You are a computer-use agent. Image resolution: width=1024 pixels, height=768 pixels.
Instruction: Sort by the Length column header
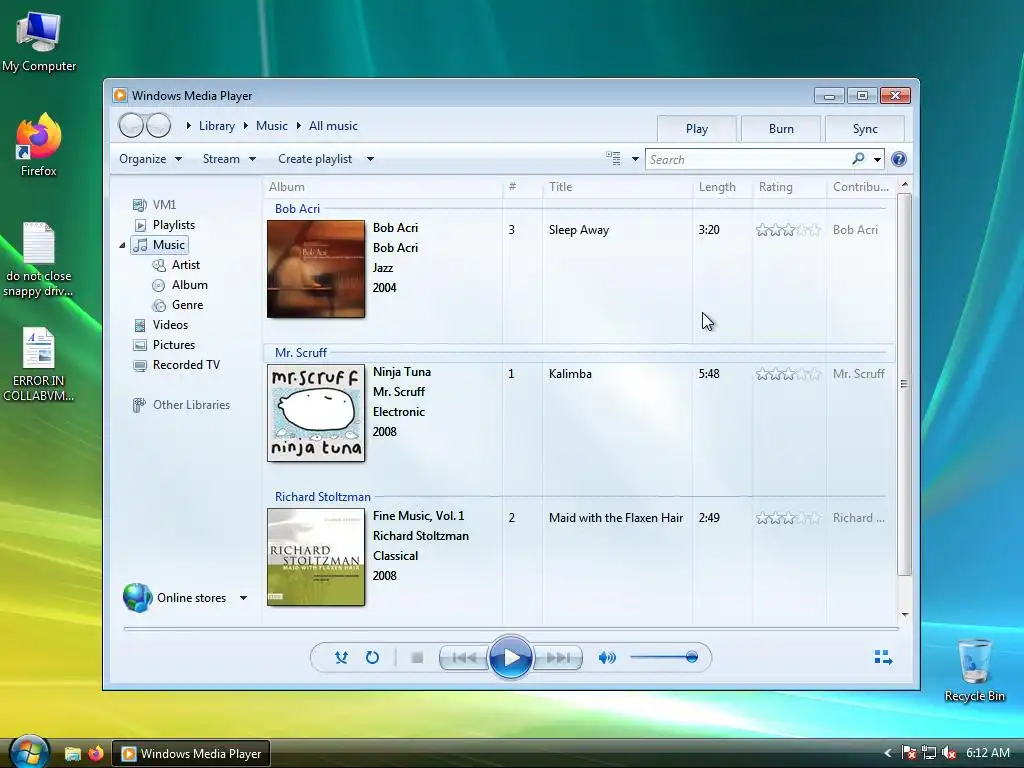pos(722,187)
